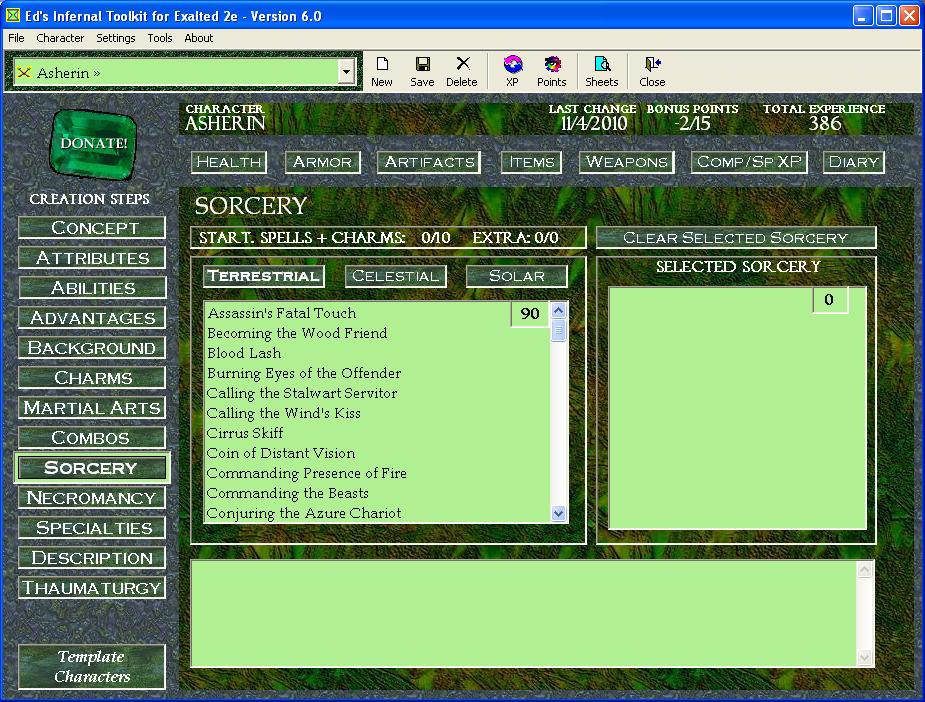The height and width of the screenshot is (702, 925).
Task: Go to the Abilities creation step
Action: click(92, 288)
